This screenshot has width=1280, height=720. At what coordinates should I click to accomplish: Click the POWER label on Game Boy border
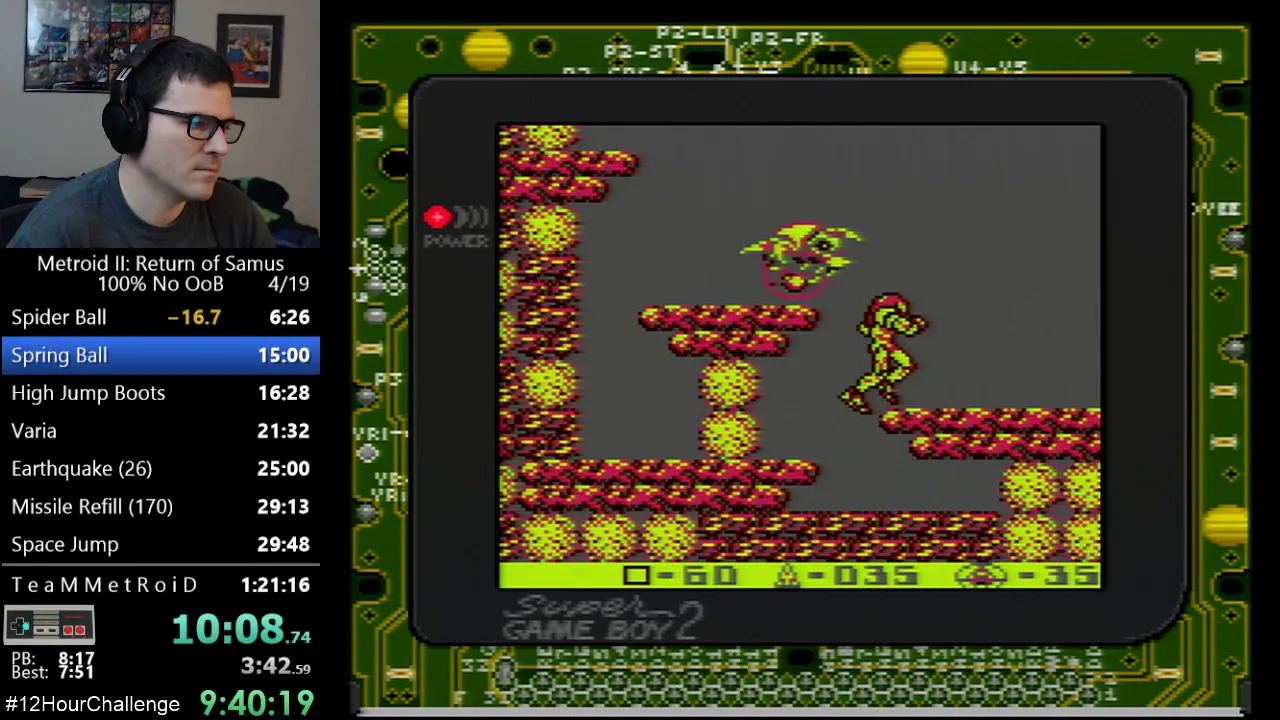[x=456, y=241]
